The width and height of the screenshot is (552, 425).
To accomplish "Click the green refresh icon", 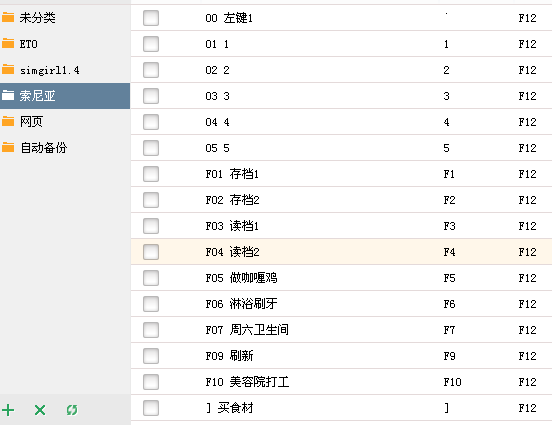I will pos(72,410).
